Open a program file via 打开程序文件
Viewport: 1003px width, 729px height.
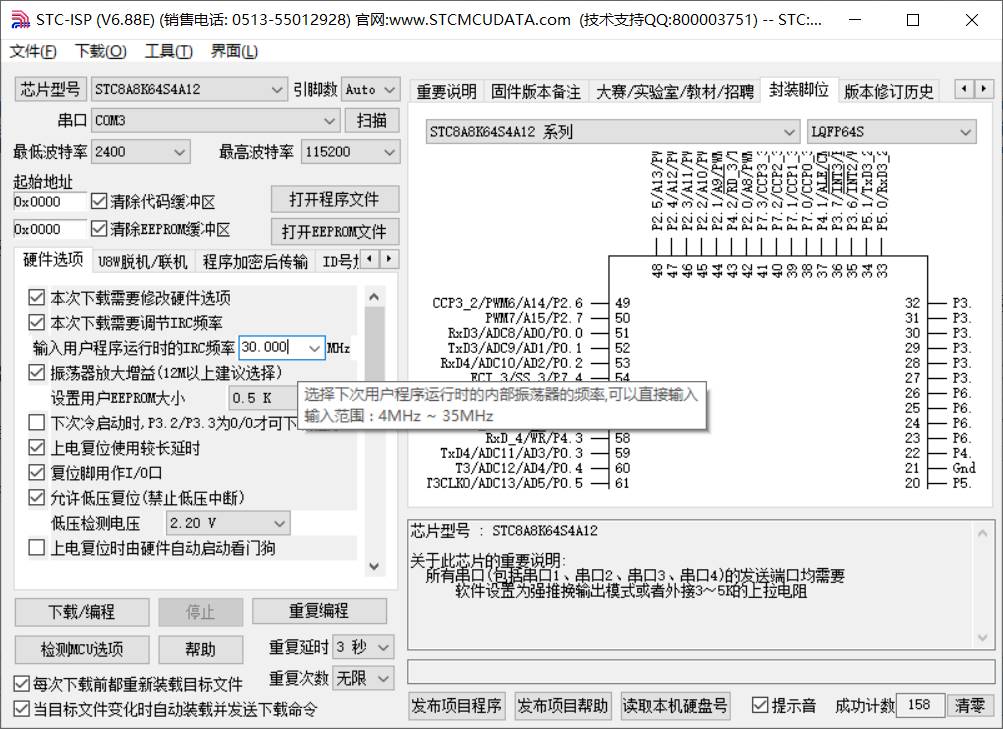334,199
